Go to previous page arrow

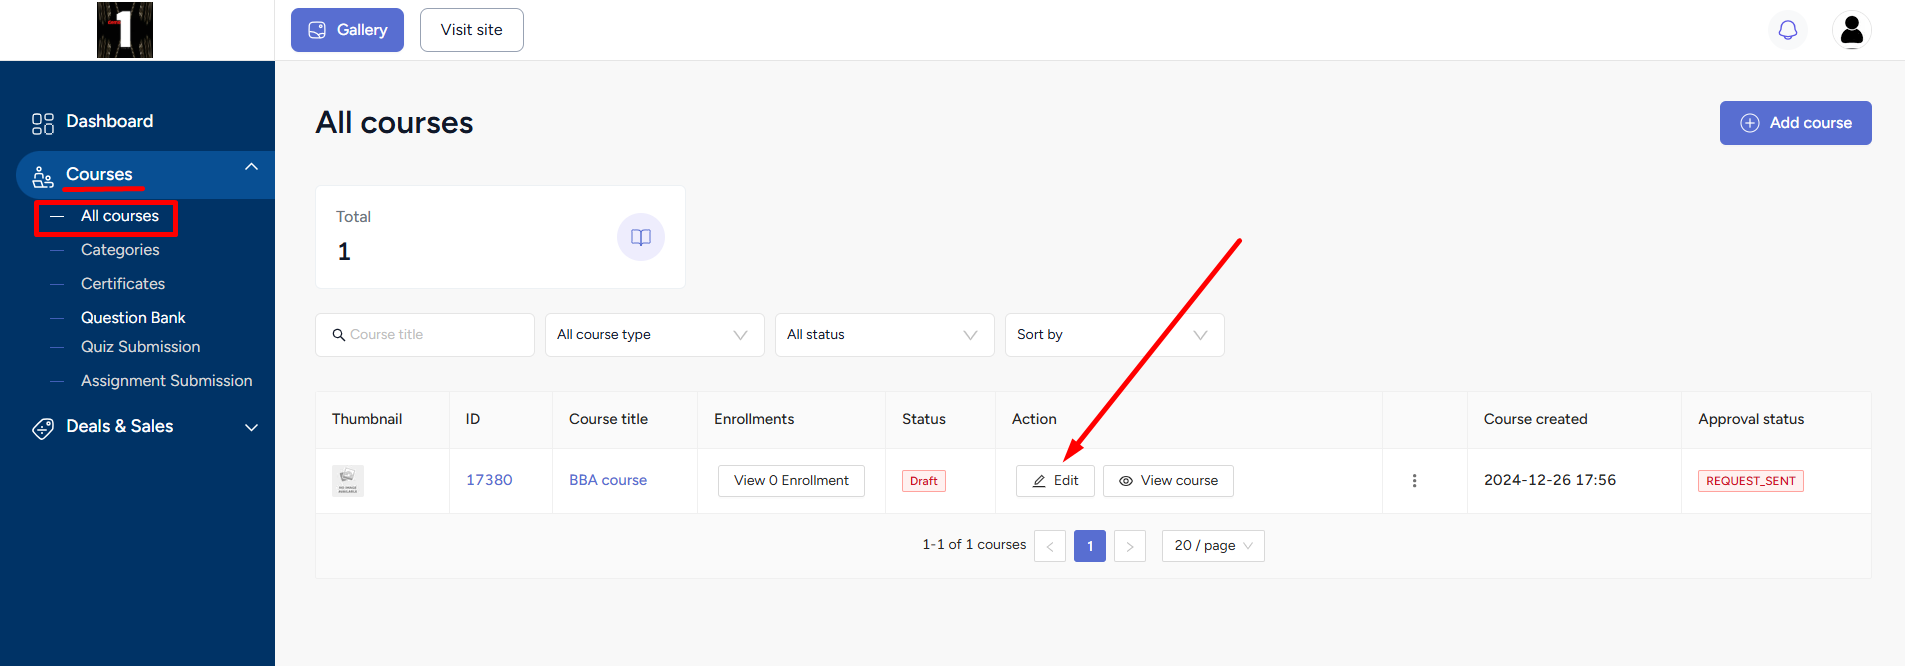pos(1050,546)
